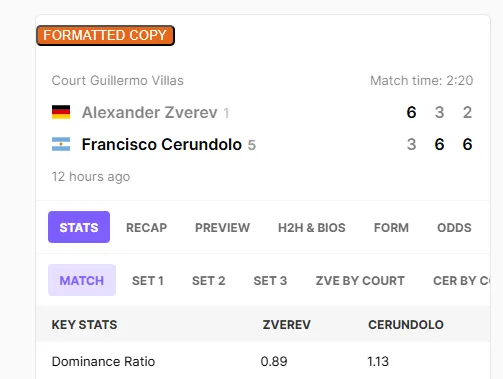Open Francisco Cerundolo player link

click(162, 144)
